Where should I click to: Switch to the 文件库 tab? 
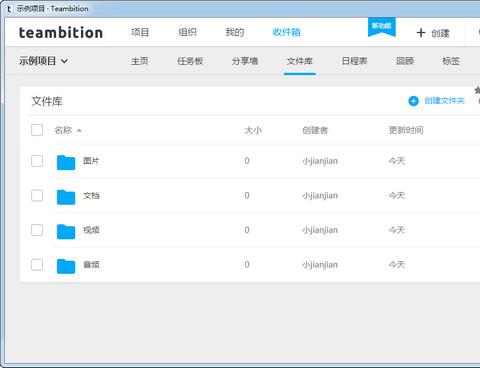pyautogui.click(x=300, y=61)
